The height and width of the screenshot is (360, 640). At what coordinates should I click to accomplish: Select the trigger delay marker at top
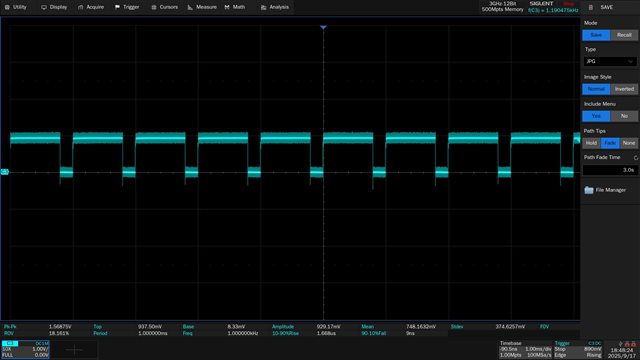(x=323, y=27)
